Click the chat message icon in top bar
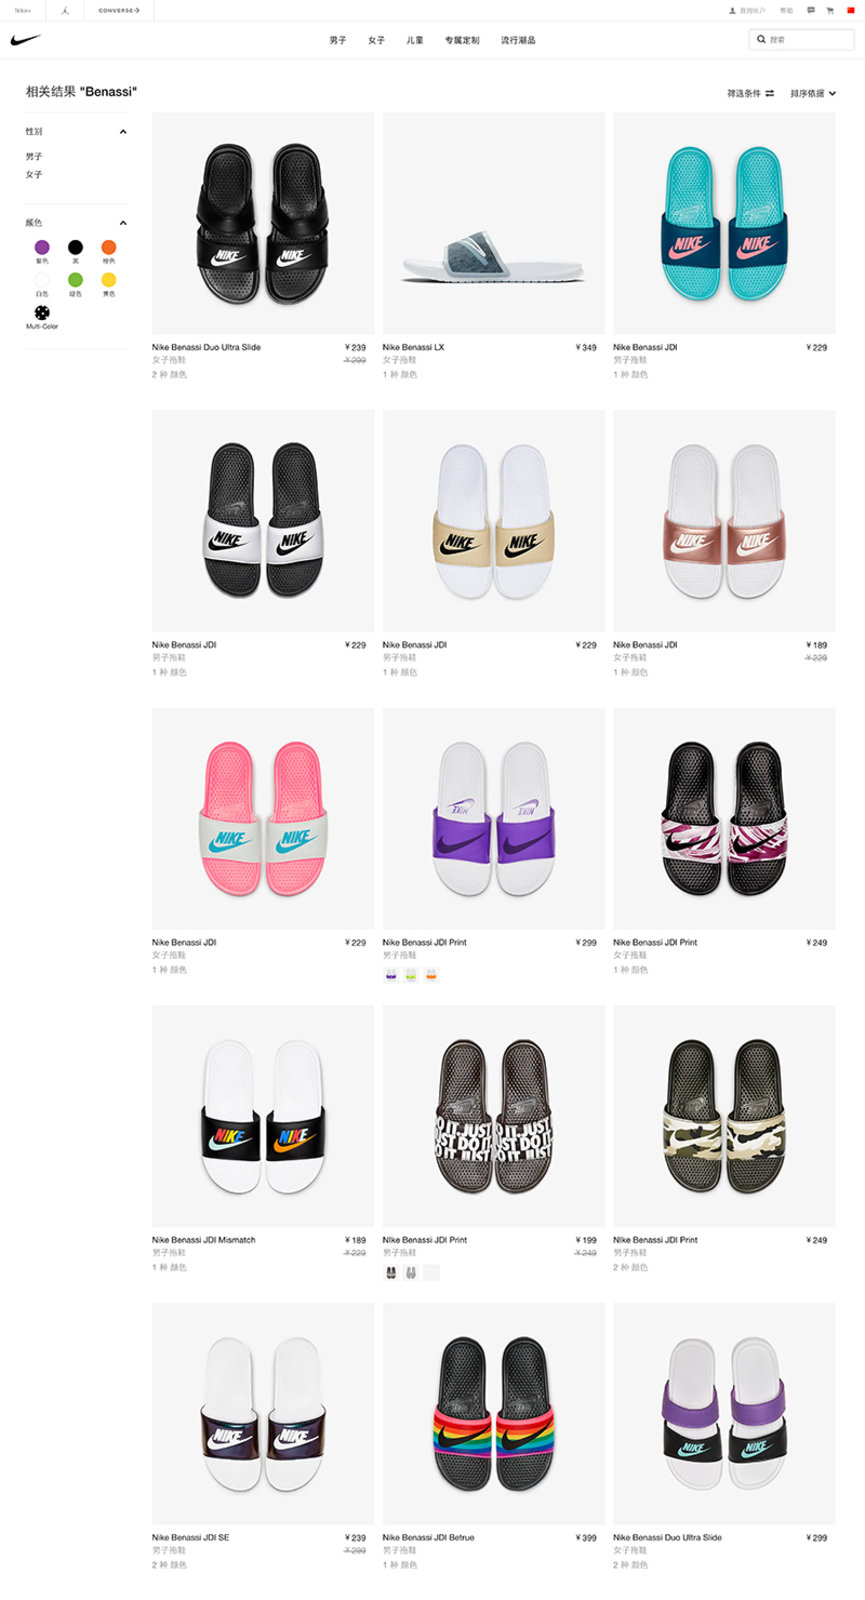 tap(811, 10)
